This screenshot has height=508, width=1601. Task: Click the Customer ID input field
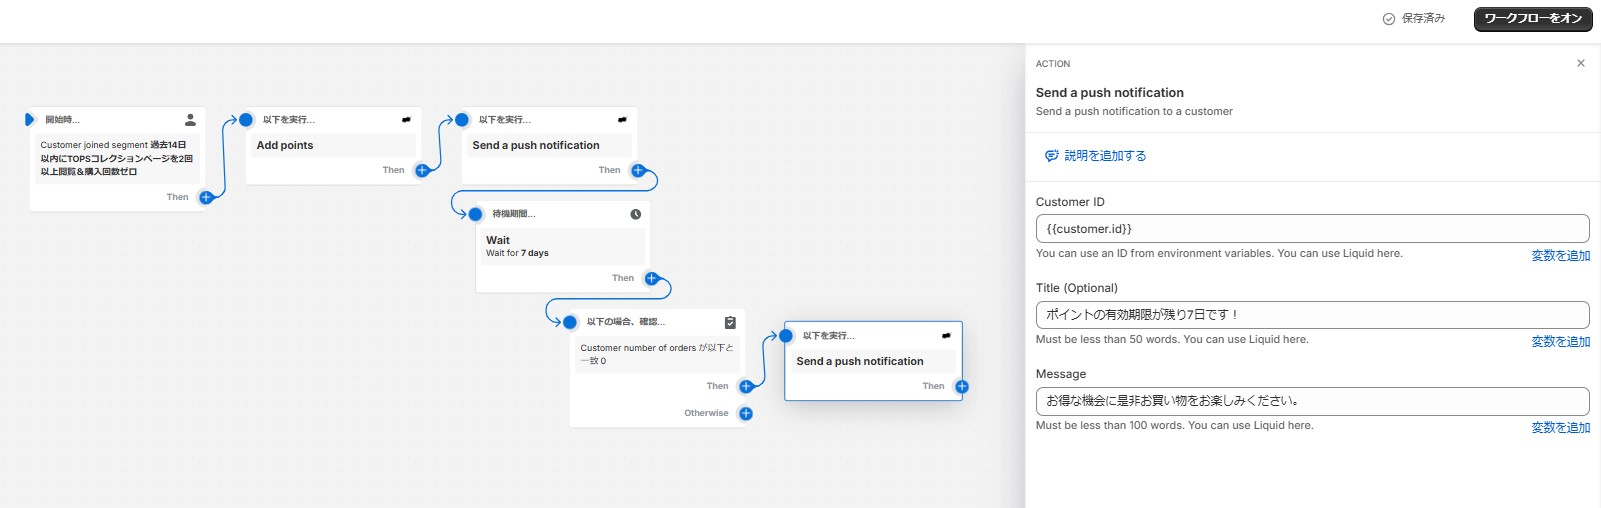pyautogui.click(x=1311, y=229)
